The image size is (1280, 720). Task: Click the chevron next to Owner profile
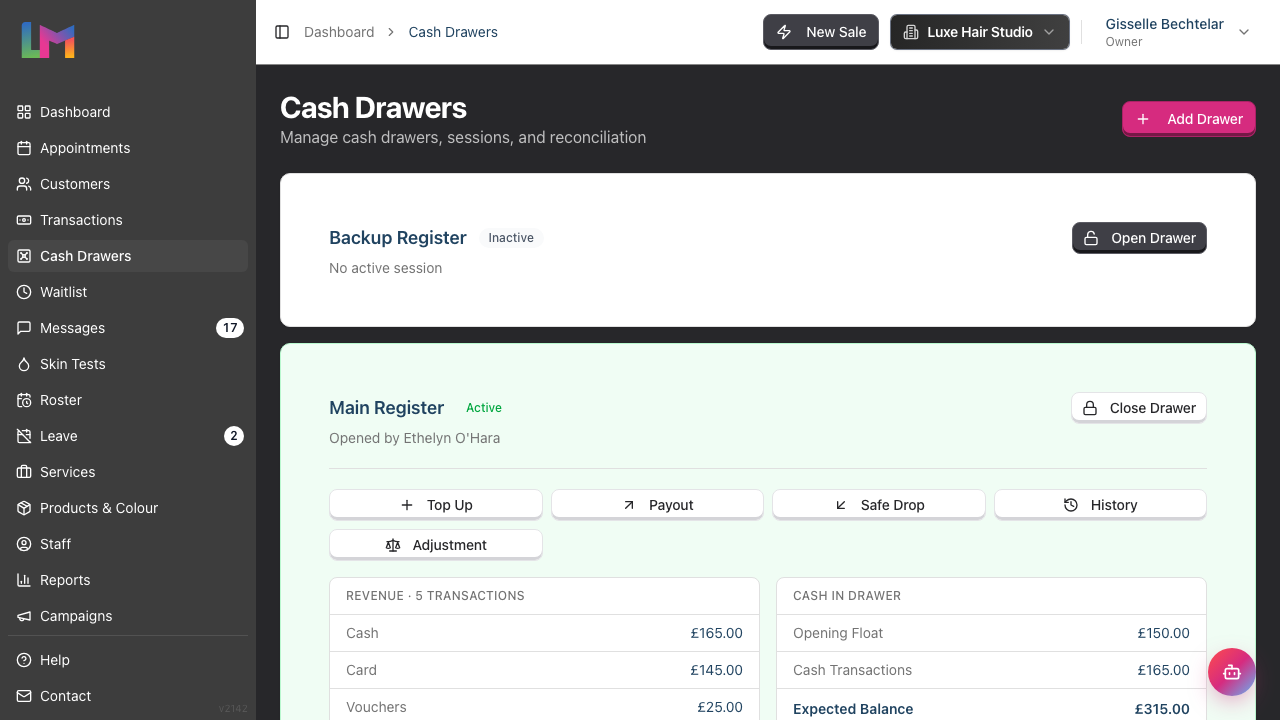1244,32
